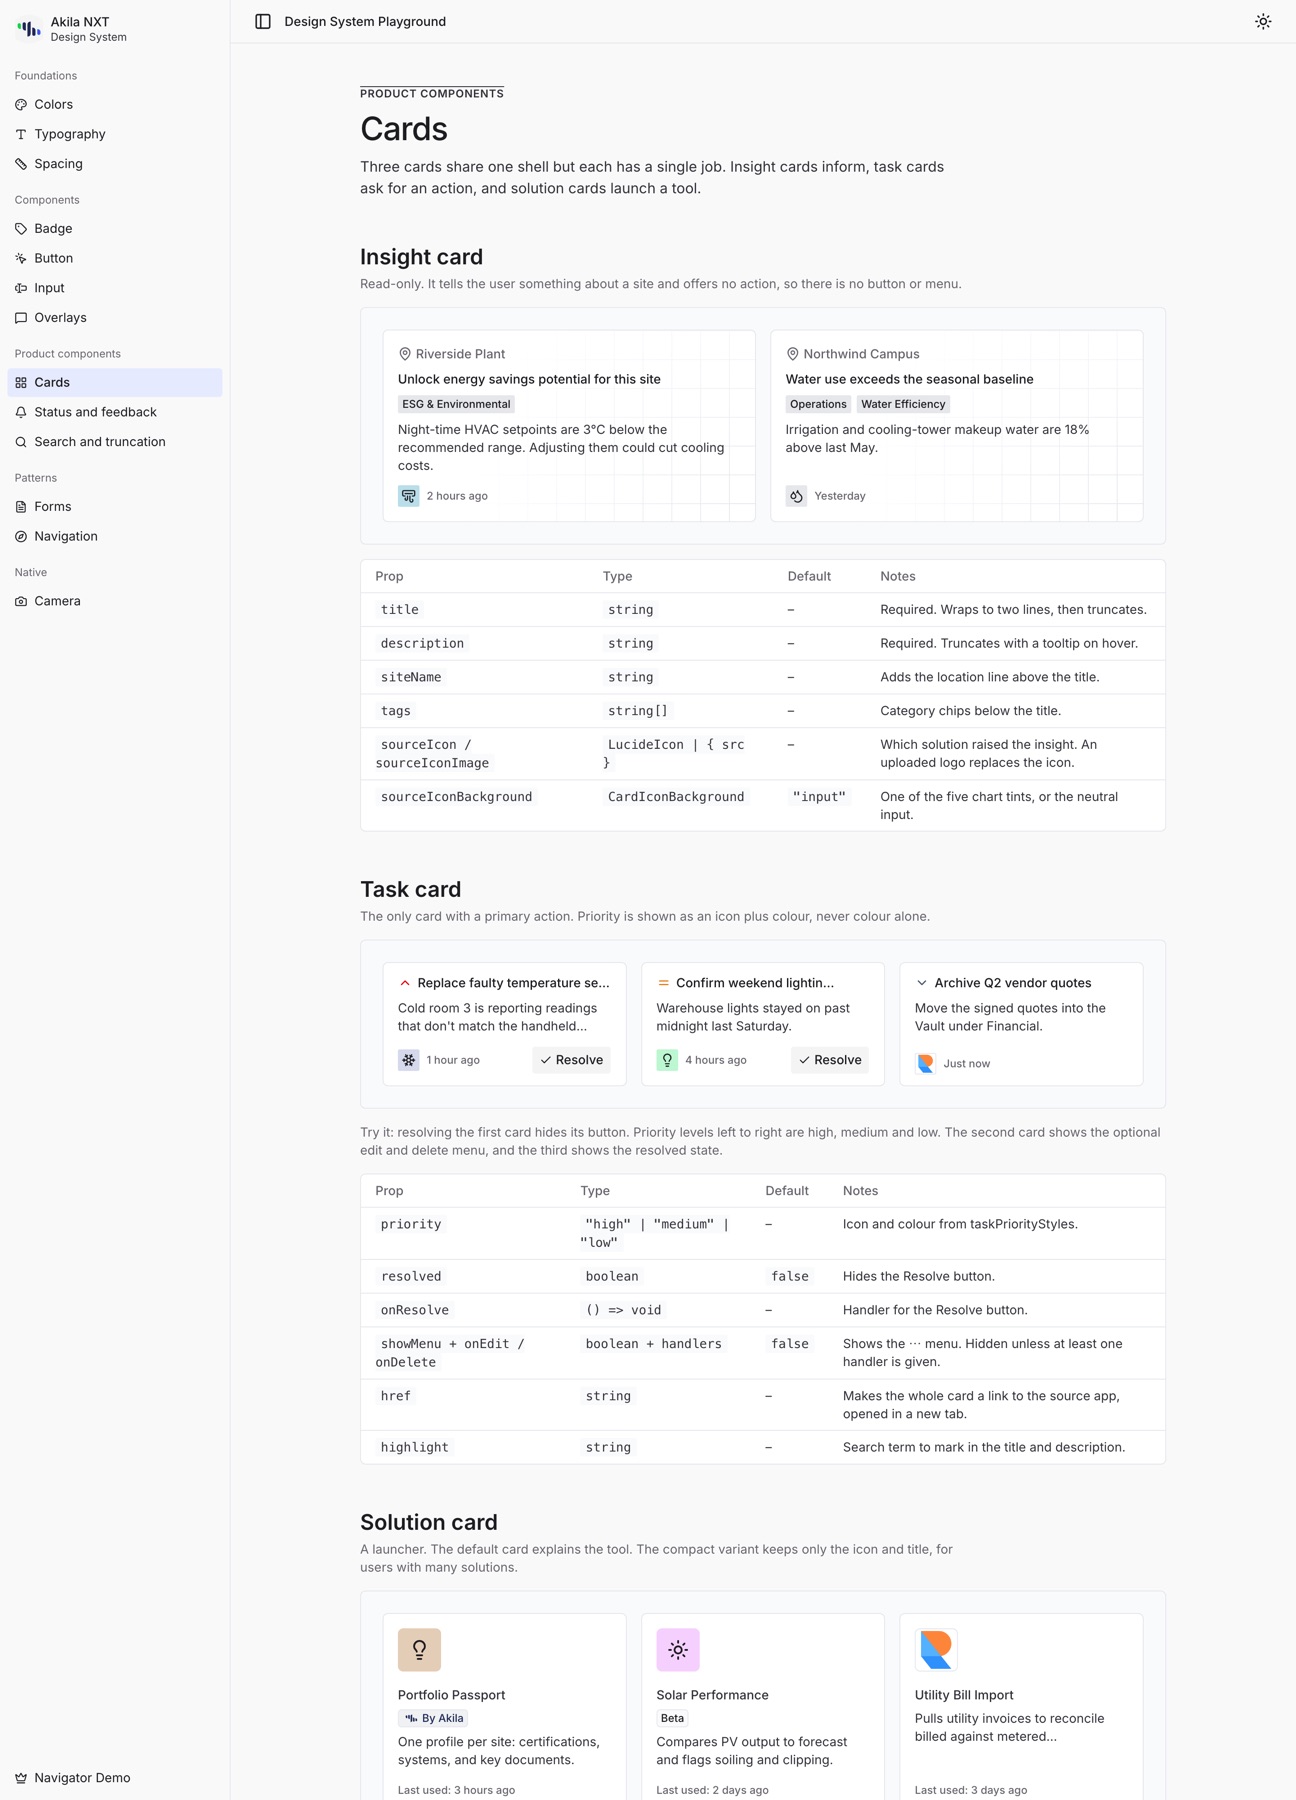The height and width of the screenshot is (1800, 1296).
Task: Click the lightbulb icon beside 4 hours ago
Action: (667, 1060)
